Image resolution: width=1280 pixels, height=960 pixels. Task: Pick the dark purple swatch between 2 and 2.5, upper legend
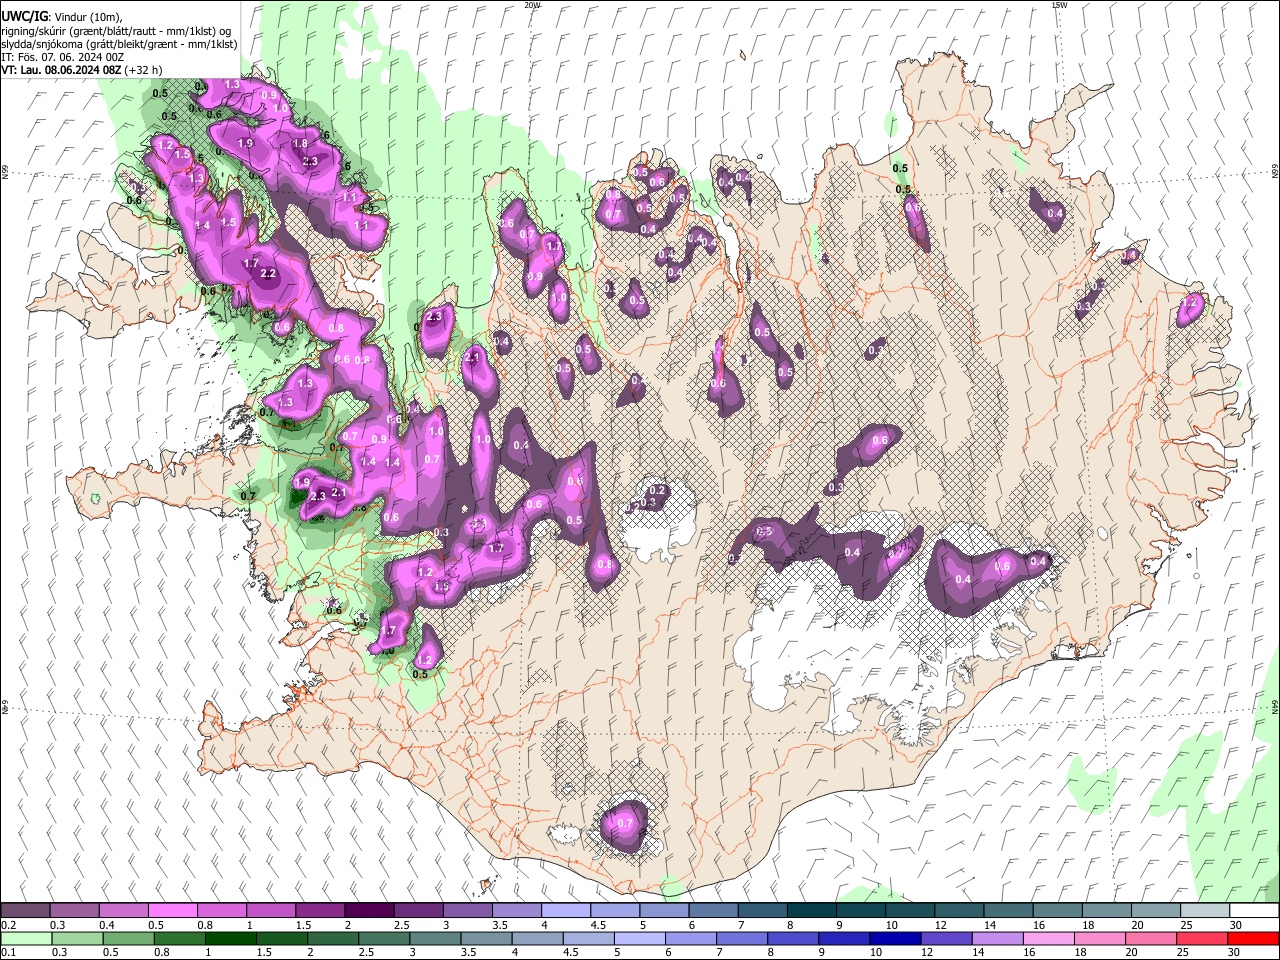point(368,910)
